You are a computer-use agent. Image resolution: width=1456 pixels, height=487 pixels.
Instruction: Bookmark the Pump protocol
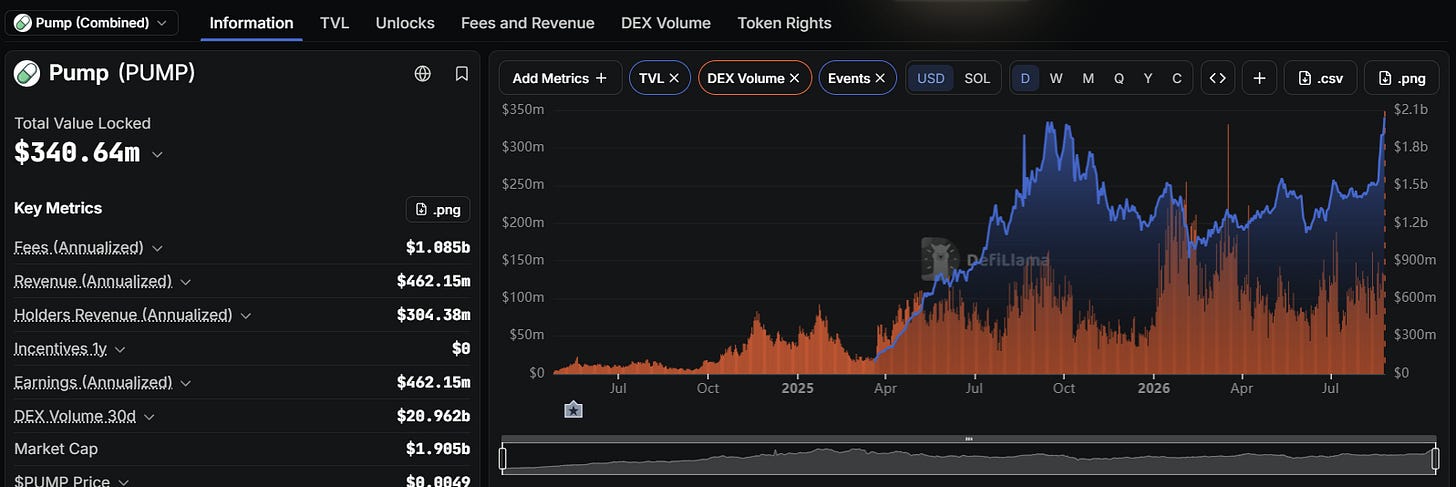tap(462, 73)
